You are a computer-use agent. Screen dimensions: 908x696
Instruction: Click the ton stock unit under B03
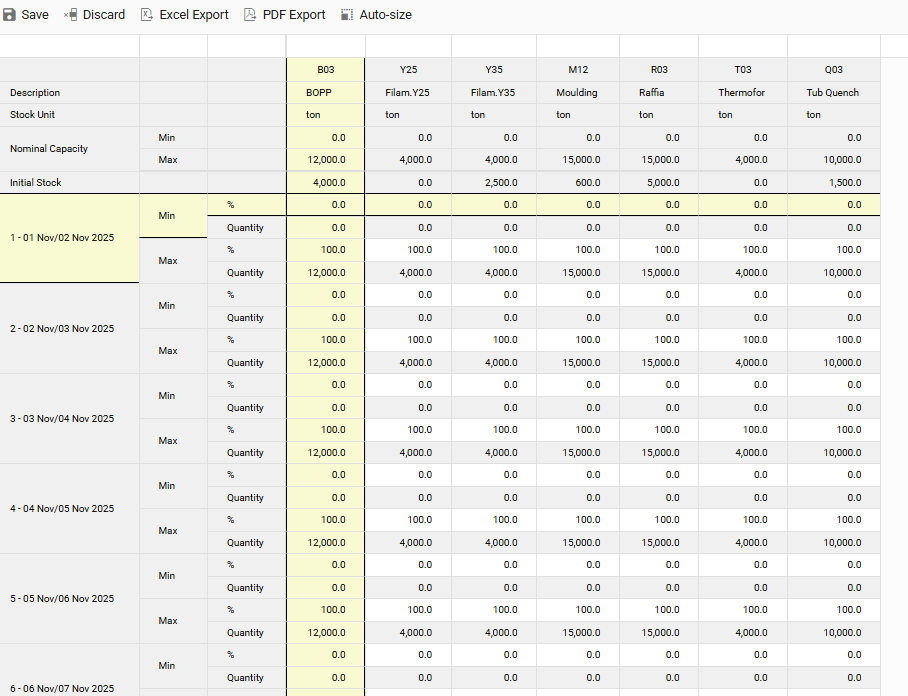(325, 115)
